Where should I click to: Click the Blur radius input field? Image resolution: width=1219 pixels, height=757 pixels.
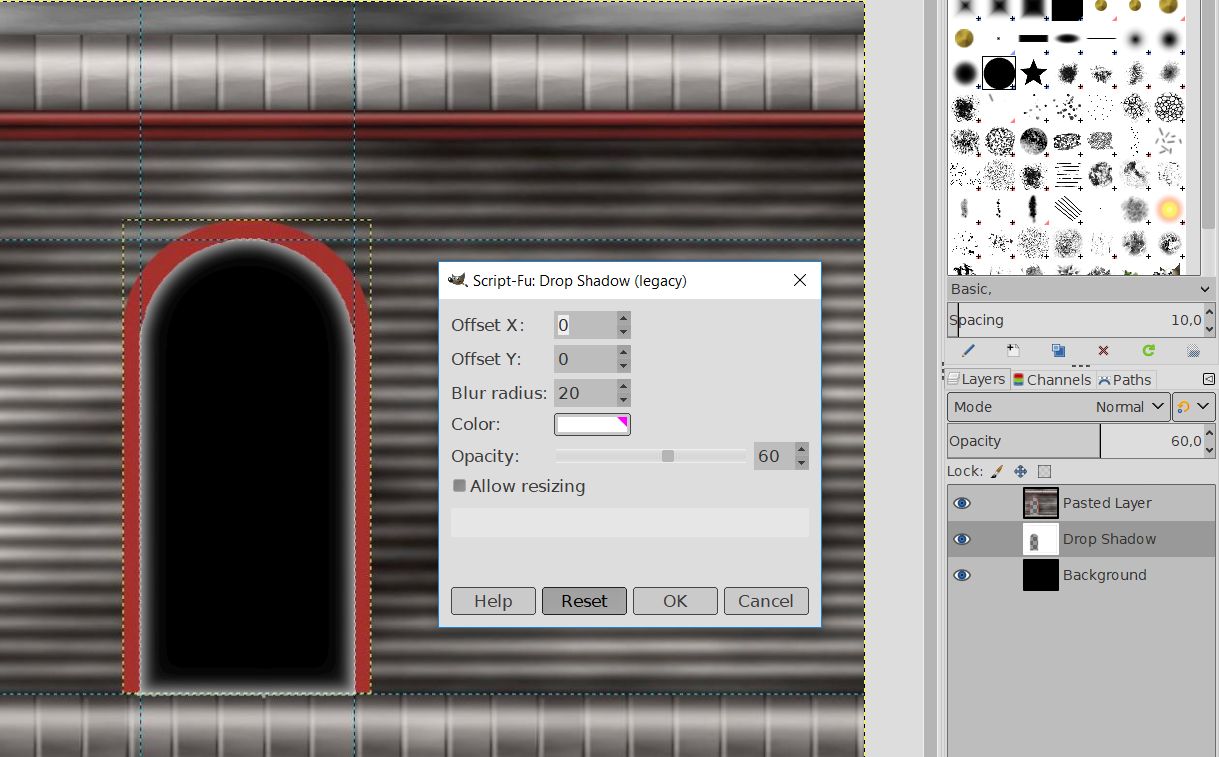point(584,392)
